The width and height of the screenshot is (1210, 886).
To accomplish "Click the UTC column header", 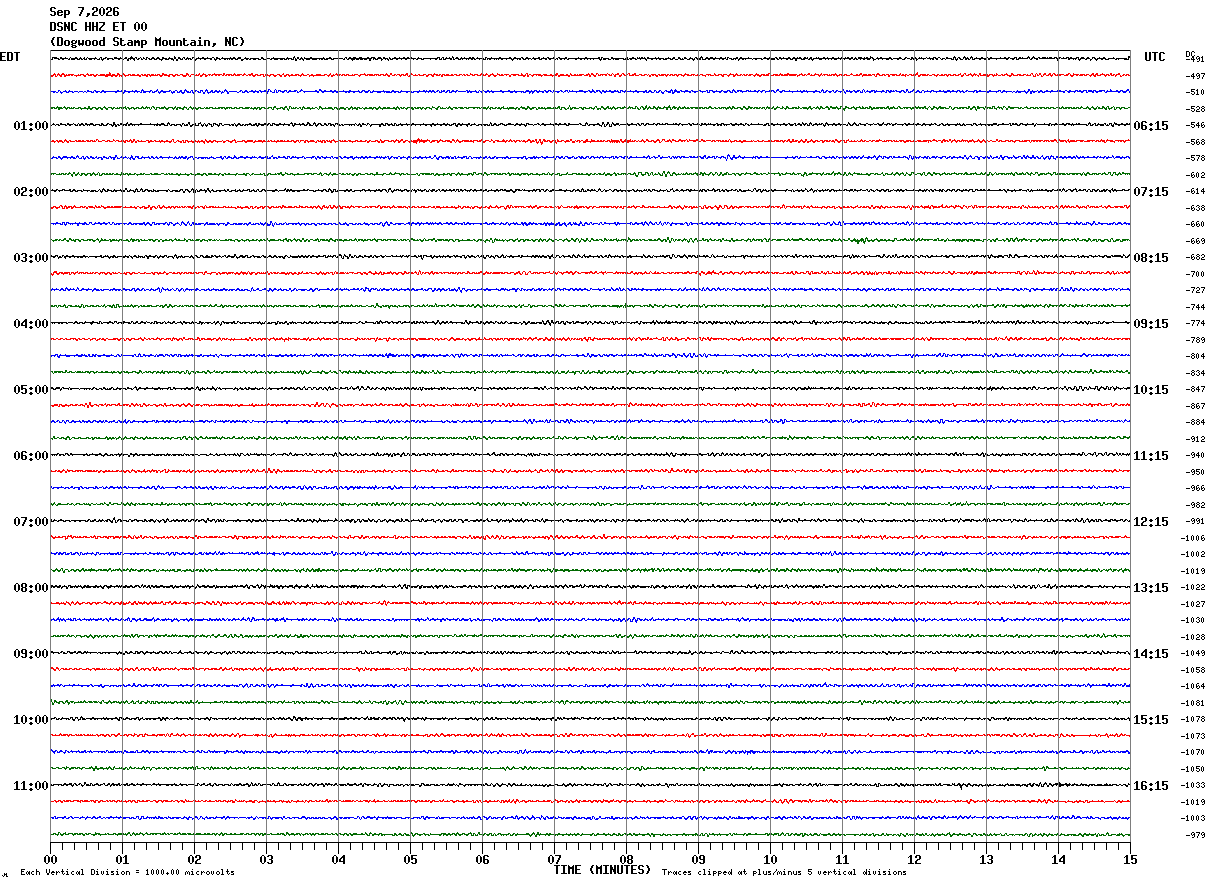I will tap(1155, 57).
